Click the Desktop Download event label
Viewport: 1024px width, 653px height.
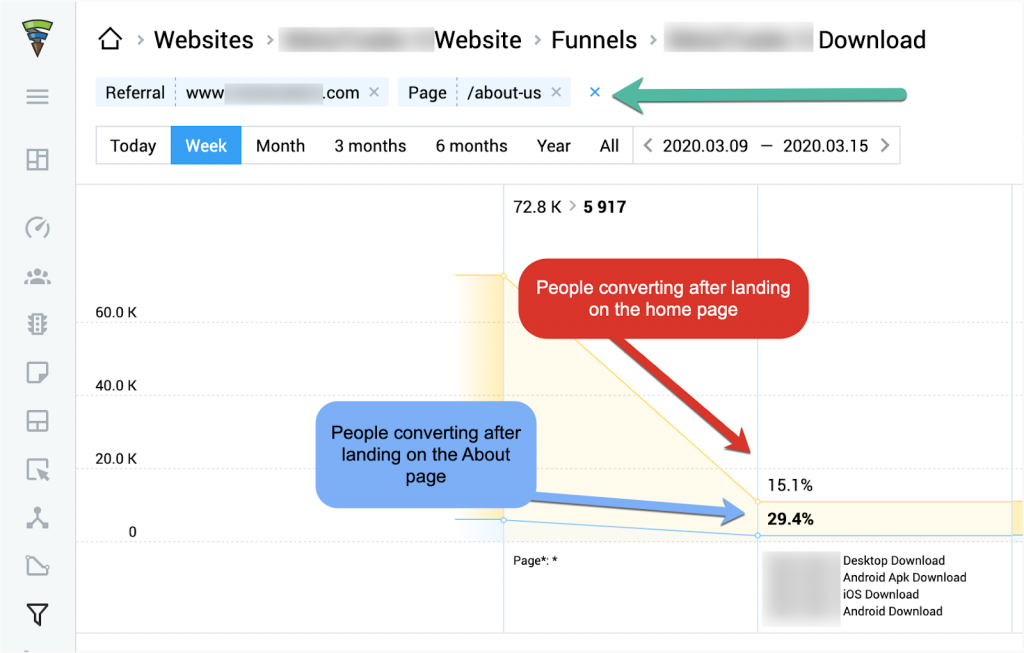(893, 560)
